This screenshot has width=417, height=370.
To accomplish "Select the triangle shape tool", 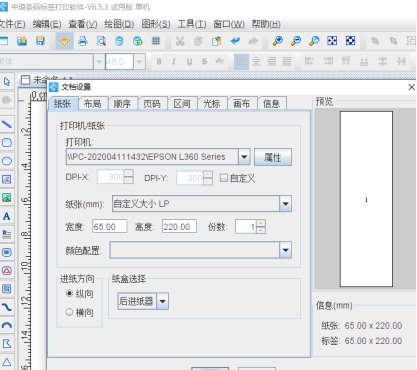I will (x=7, y=362).
